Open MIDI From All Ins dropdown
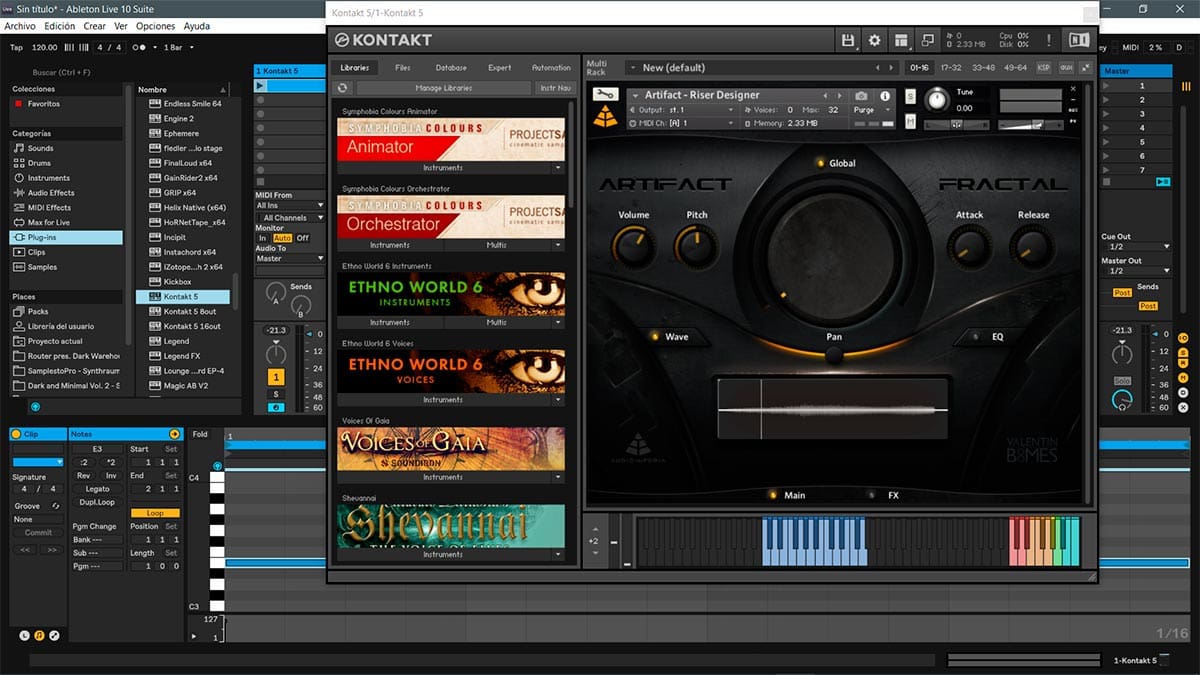The image size is (1200, 675). coord(290,205)
